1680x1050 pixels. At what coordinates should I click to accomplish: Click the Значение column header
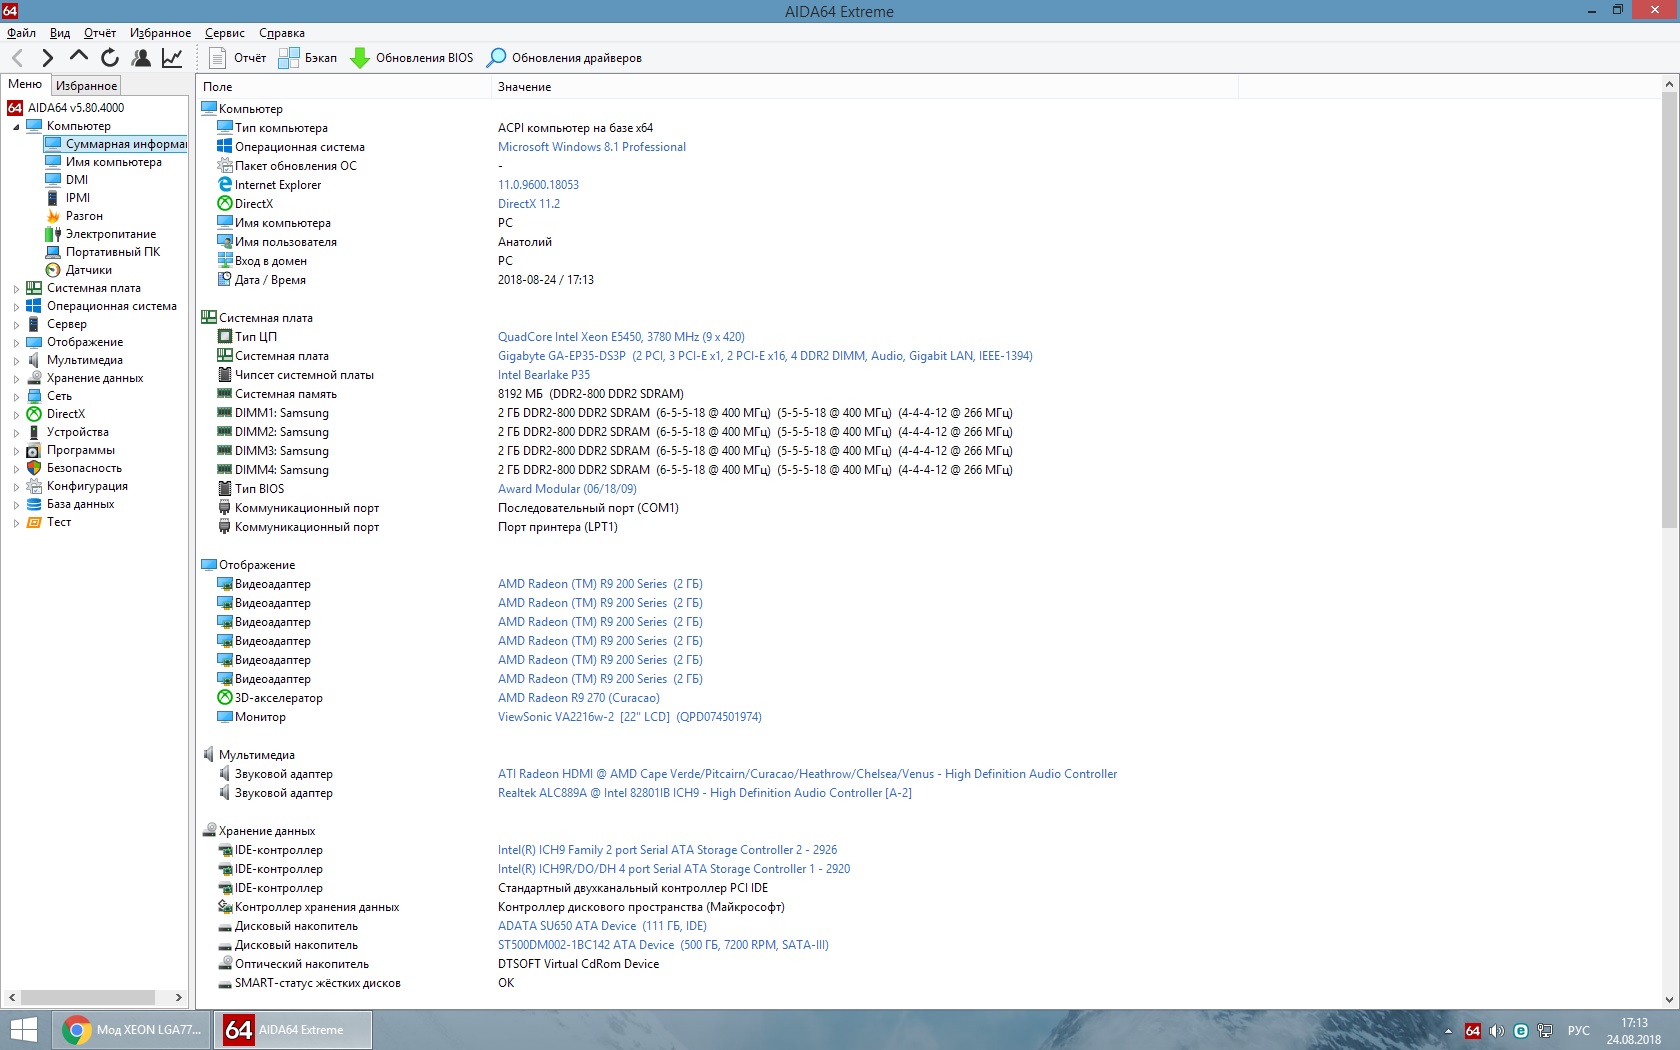[865, 87]
